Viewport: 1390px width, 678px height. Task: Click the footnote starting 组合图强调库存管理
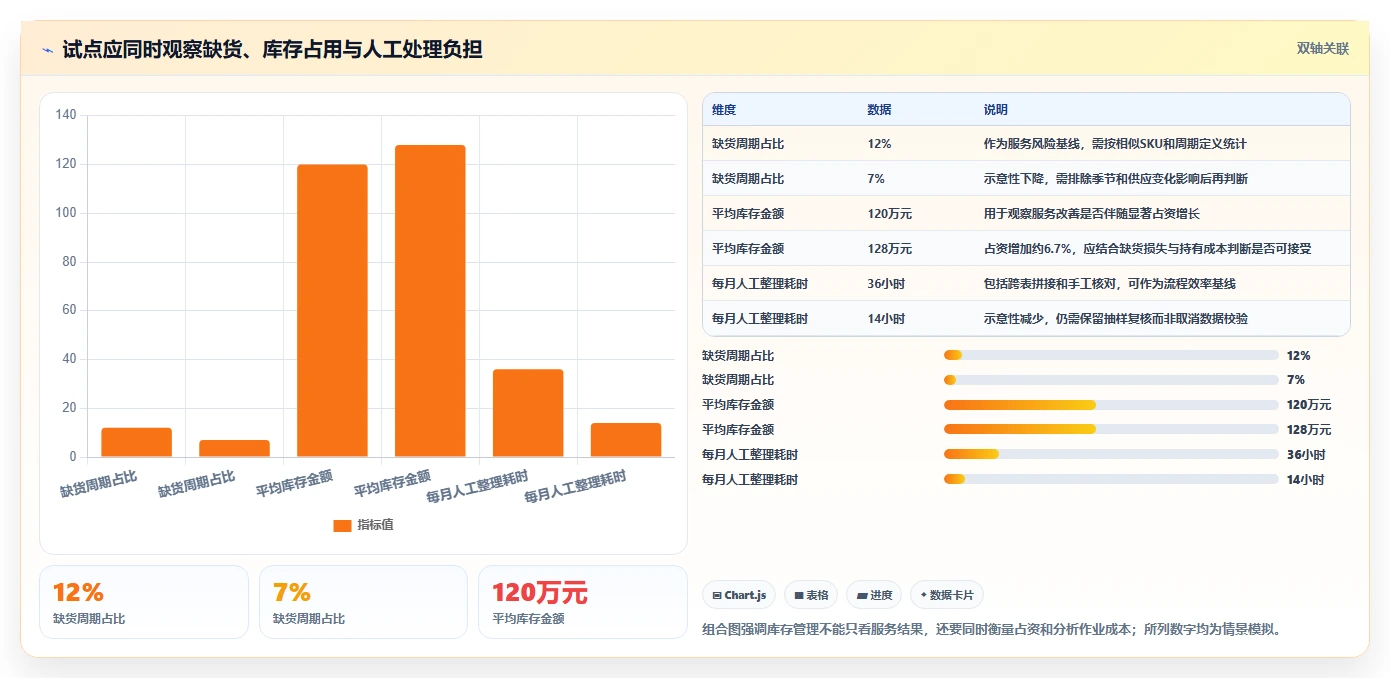click(x=992, y=630)
